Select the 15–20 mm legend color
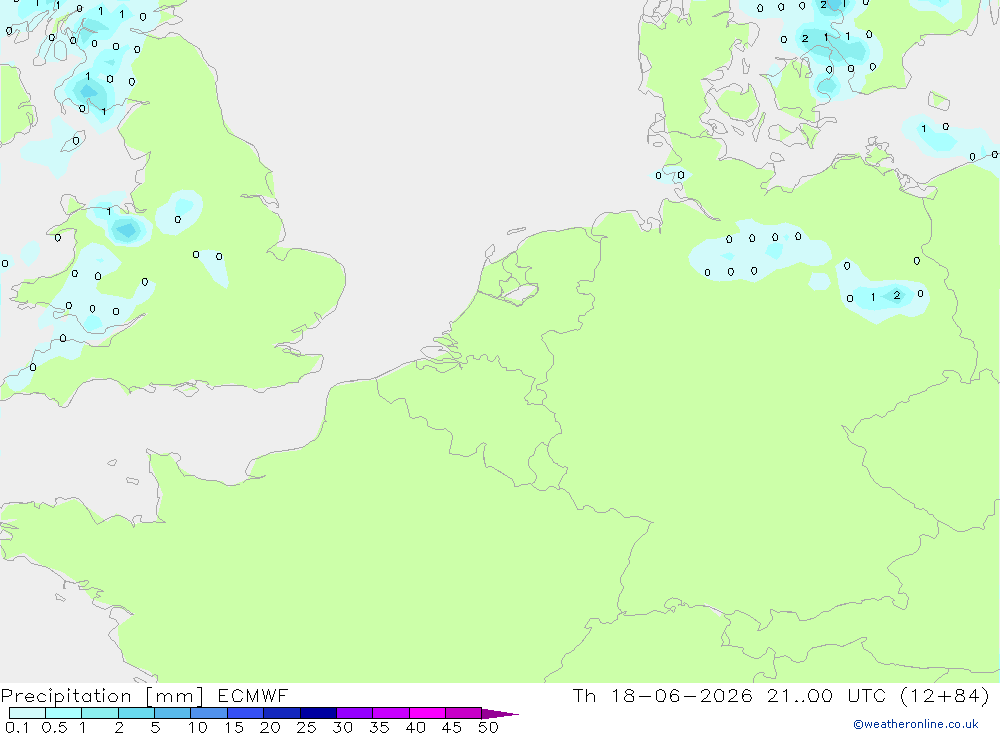 [246, 713]
